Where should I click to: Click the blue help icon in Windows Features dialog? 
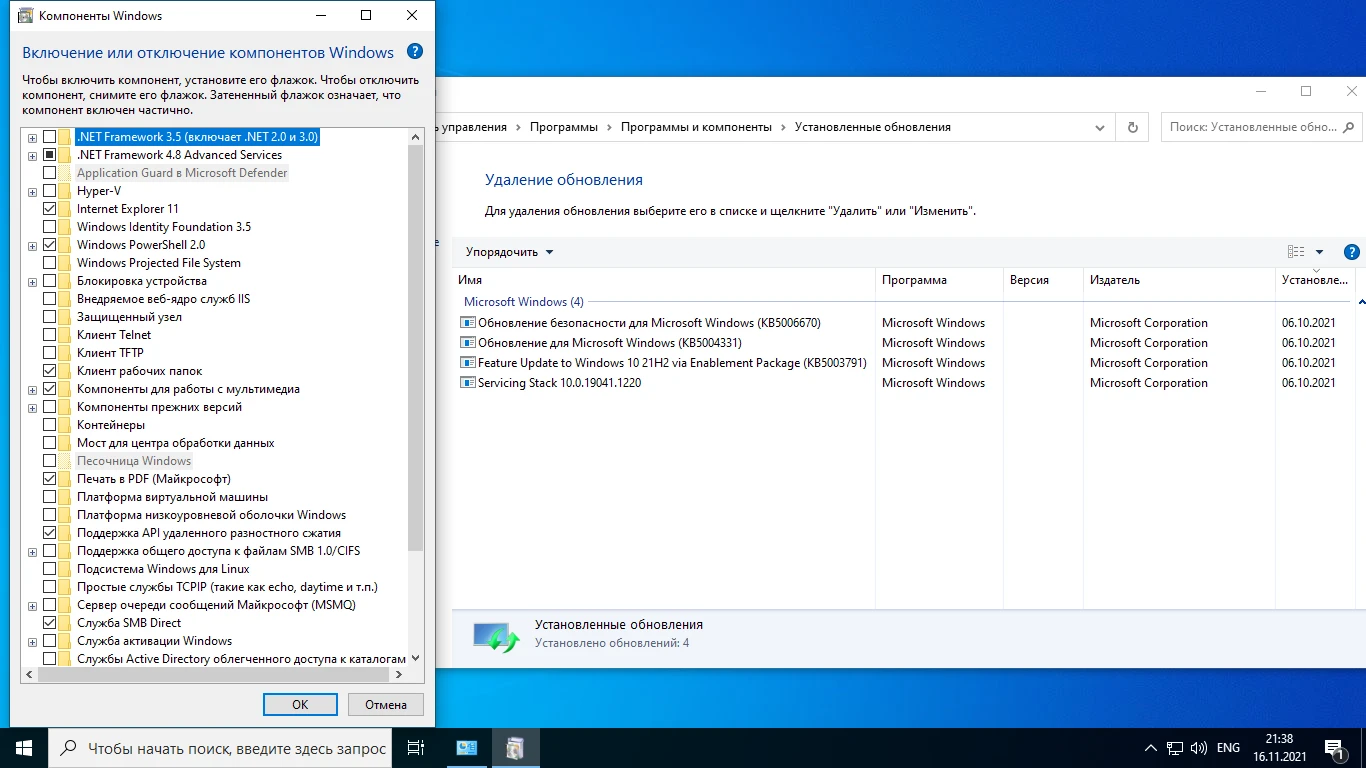pos(415,52)
